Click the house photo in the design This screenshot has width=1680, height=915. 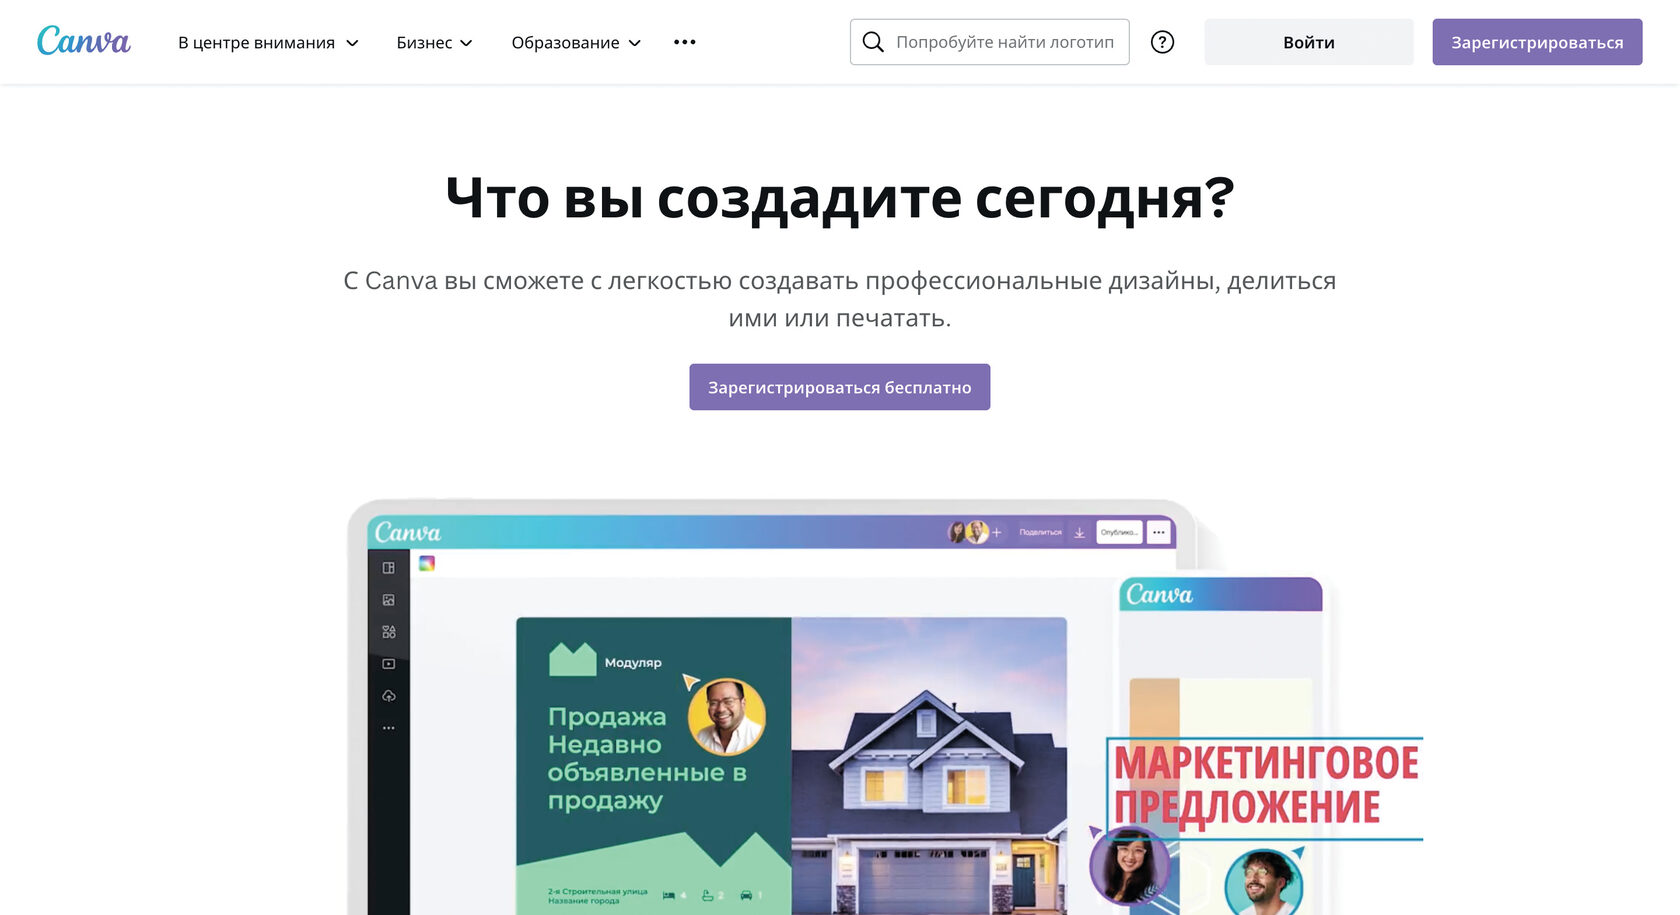(929, 766)
